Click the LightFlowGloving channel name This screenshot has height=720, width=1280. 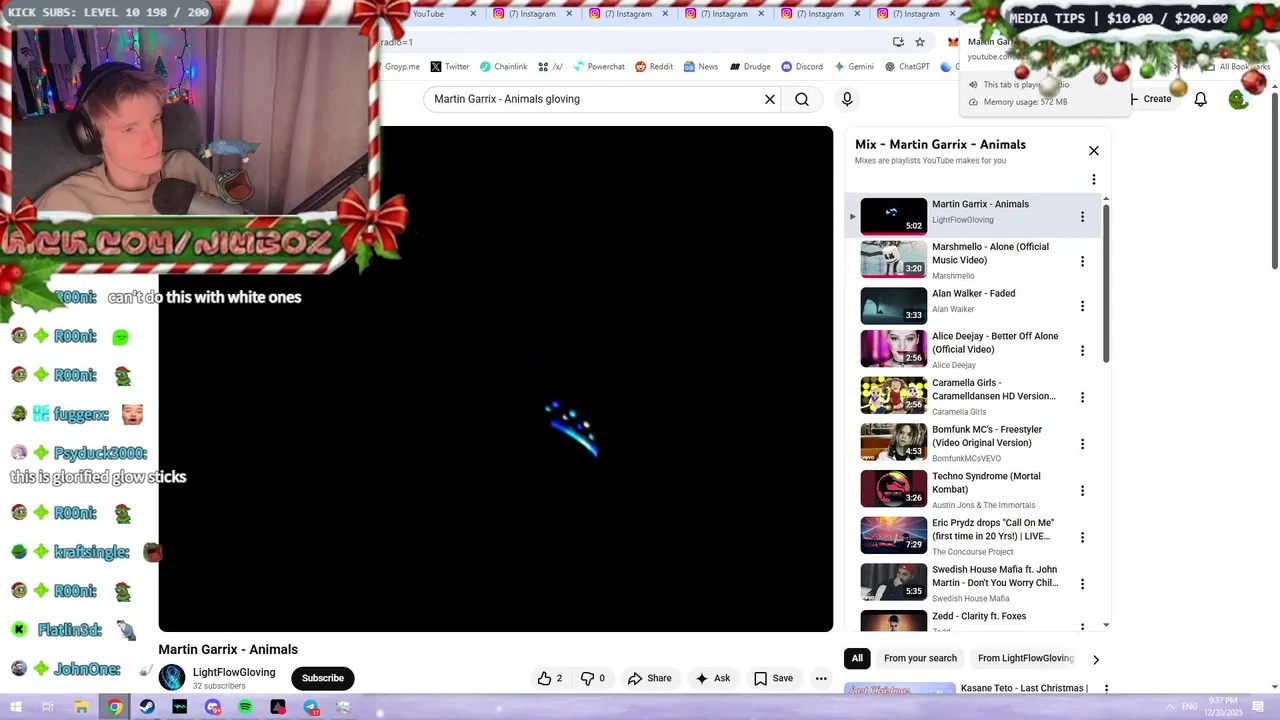pyautogui.click(x=234, y=672)
